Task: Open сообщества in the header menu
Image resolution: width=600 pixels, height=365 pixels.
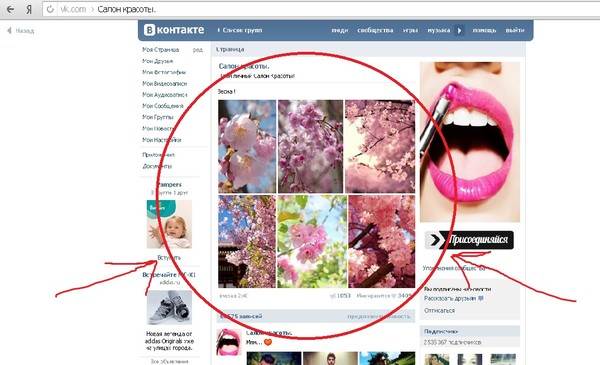Action: [375, 30]
